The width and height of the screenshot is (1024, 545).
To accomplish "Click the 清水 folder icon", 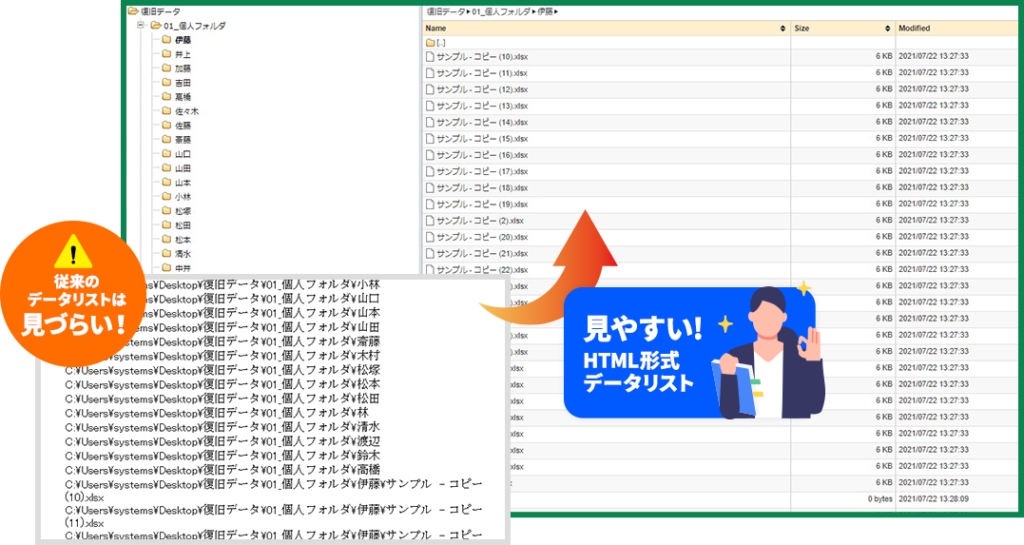I will click(167, 254).
